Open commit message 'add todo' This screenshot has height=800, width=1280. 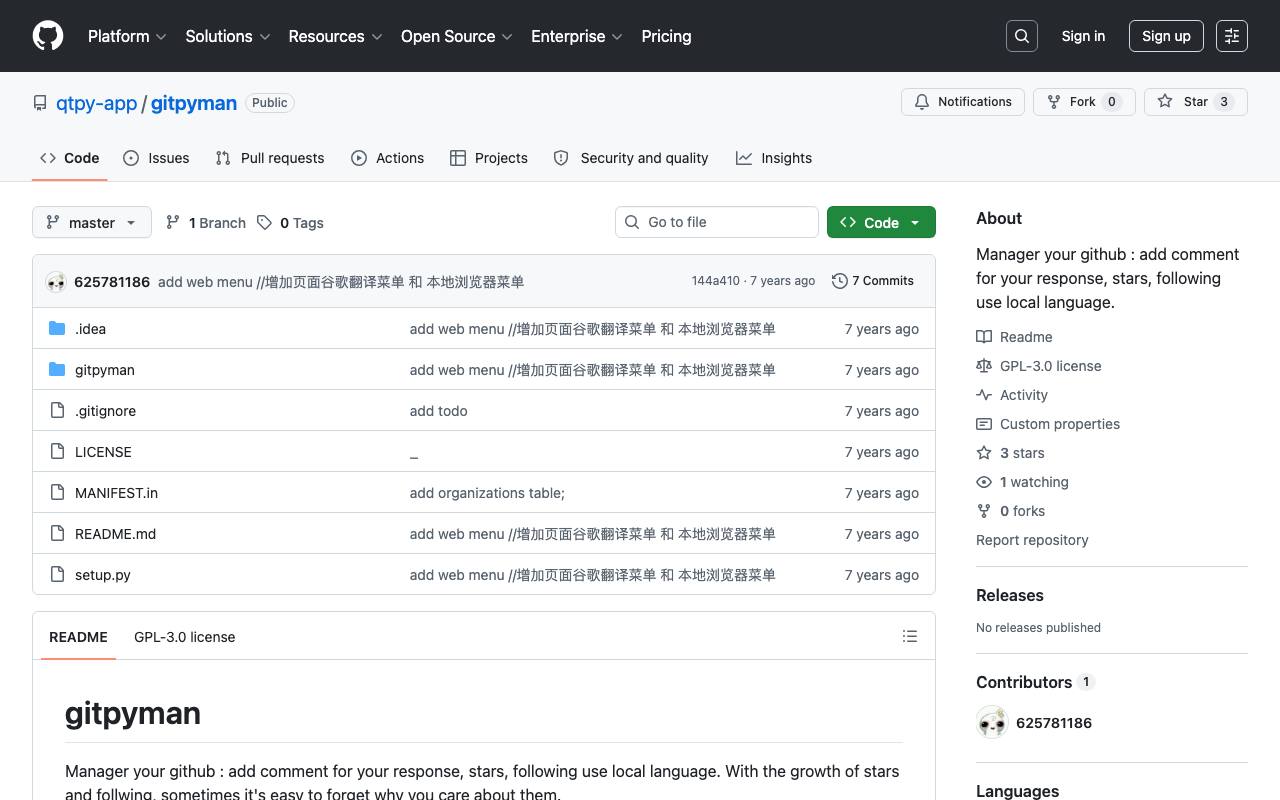click(x=438, y=411)
